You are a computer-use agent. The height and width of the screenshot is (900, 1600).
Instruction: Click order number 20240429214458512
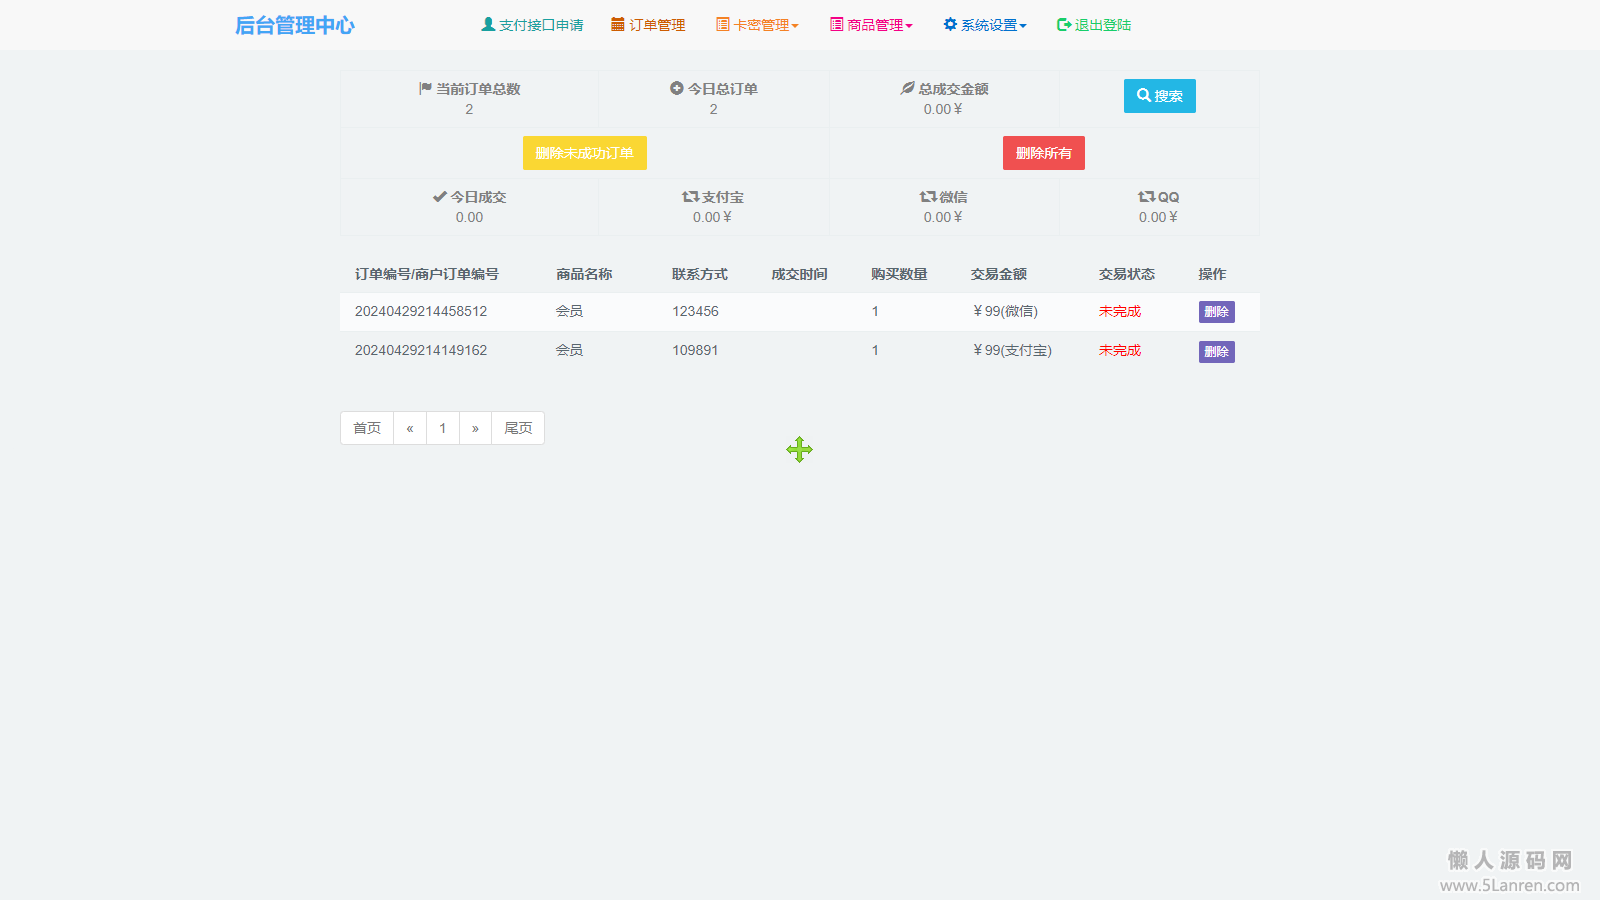click(421, 311)
